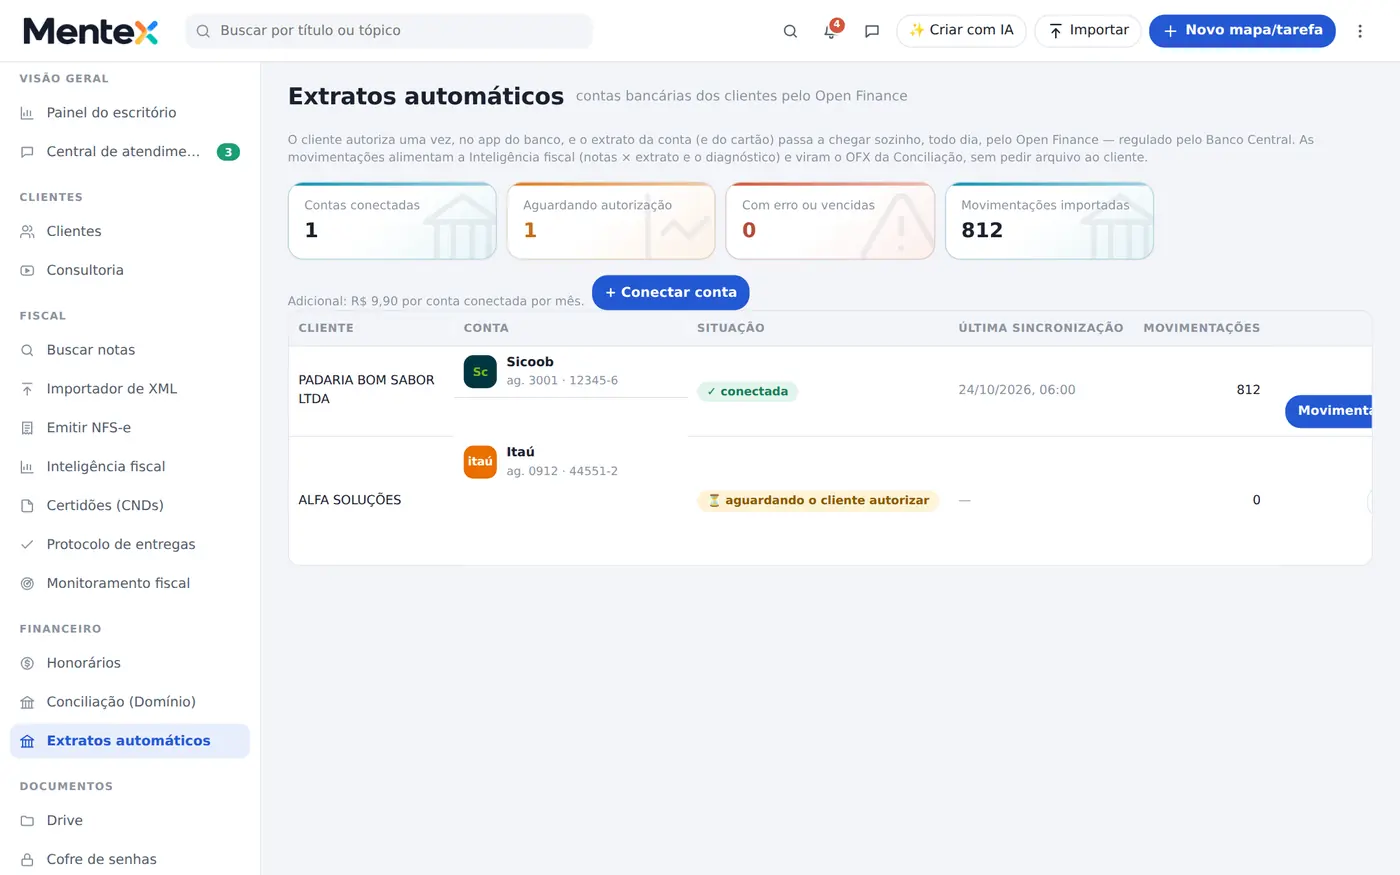Open Consultoria sidebar item

[x=130, y=270]
